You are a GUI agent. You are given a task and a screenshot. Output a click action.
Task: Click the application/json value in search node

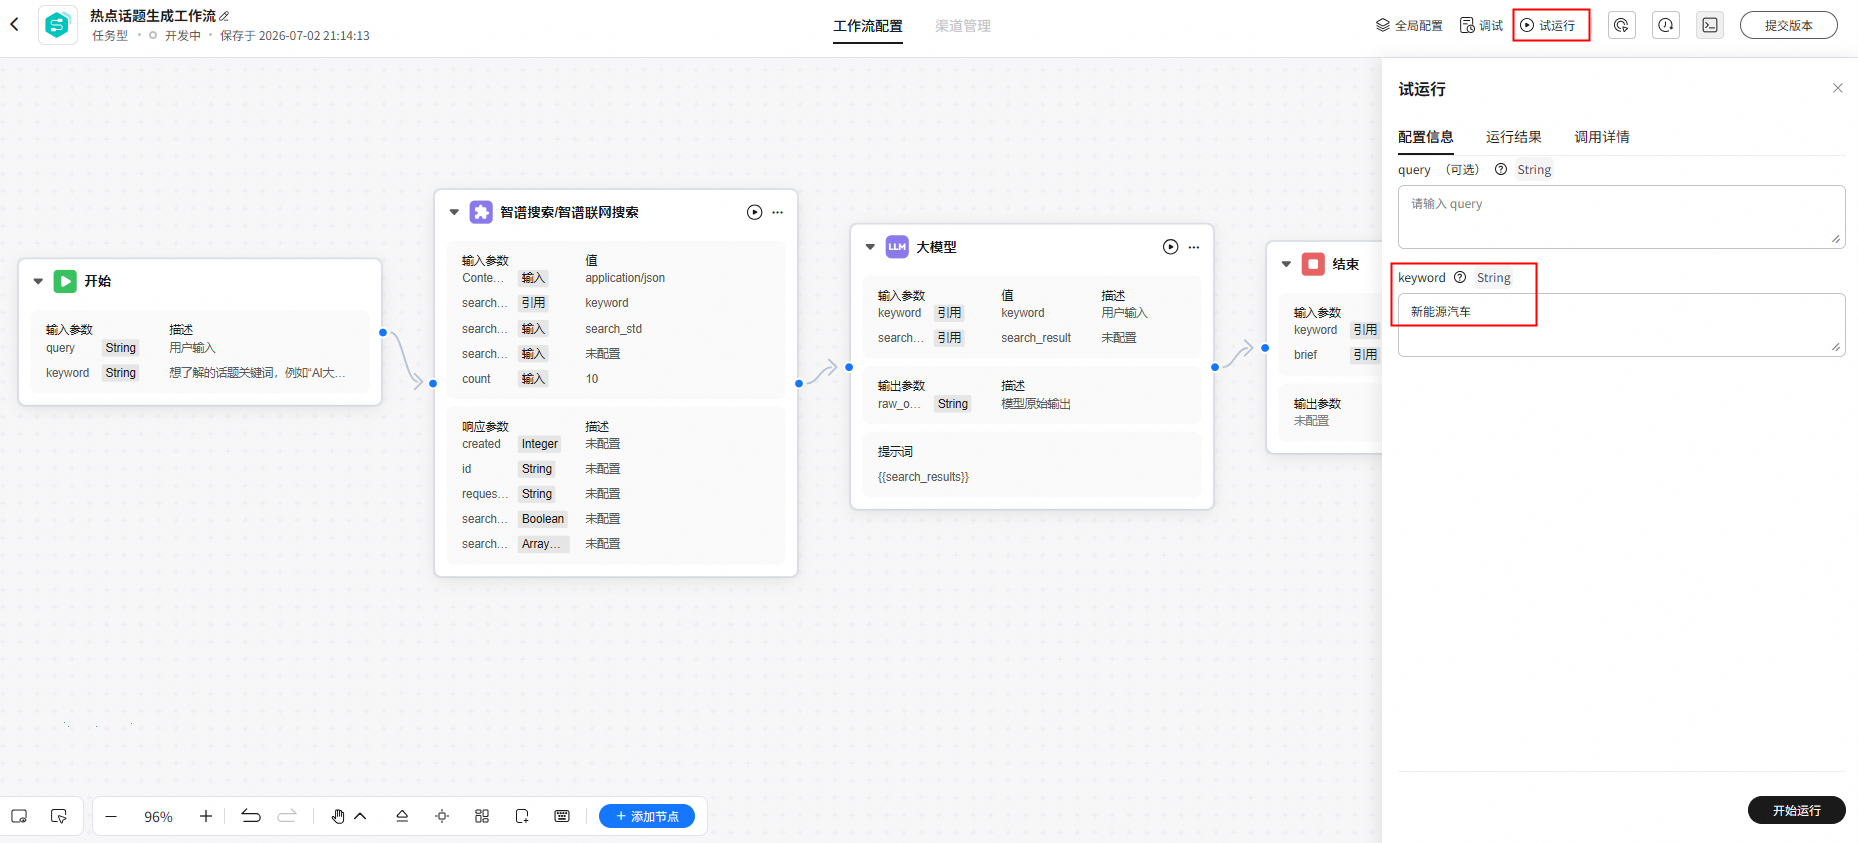click(x=625, y=278)
